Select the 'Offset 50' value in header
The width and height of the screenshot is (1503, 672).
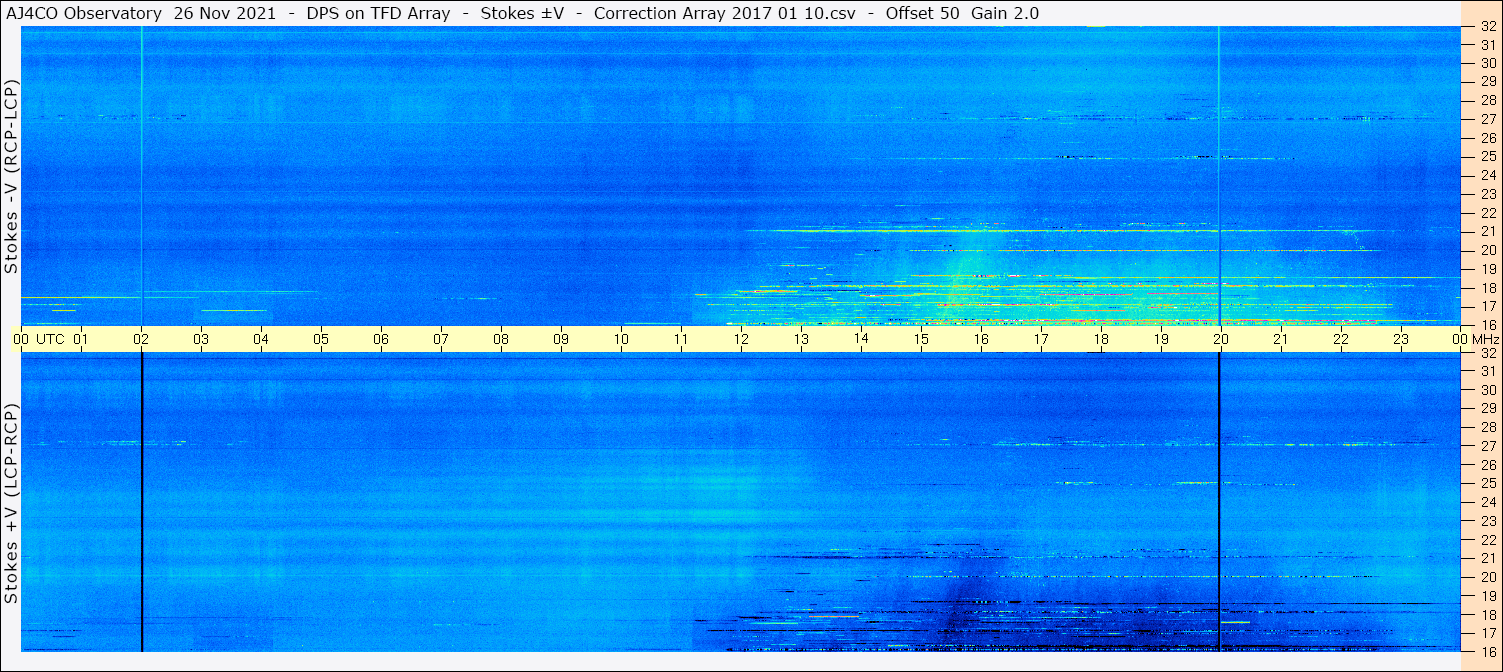pos(921,13)
